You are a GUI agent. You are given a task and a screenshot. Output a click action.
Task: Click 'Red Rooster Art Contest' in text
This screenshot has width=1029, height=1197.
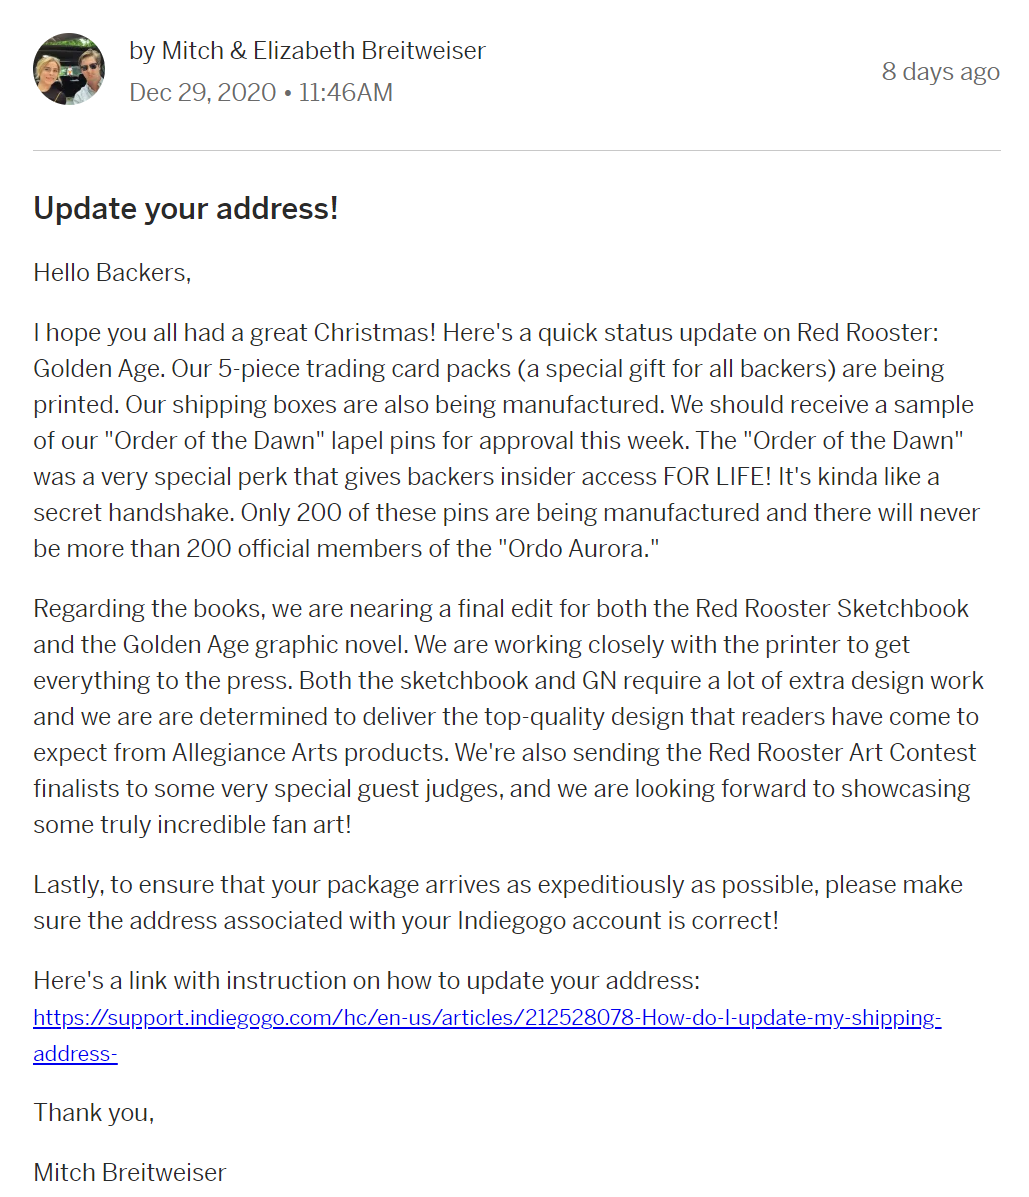pyautogui.click(x=842, y=753)
